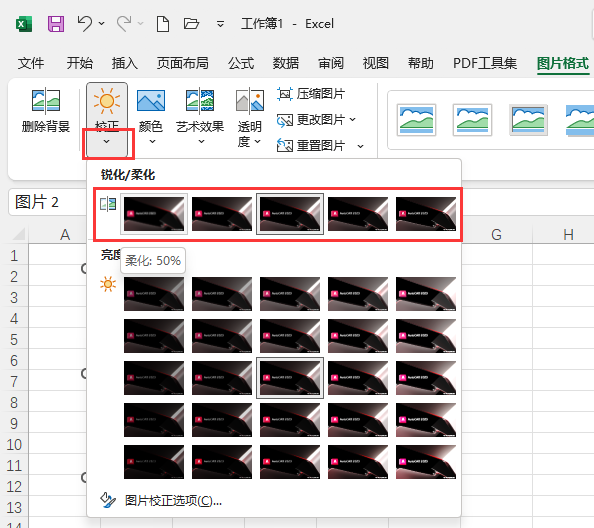Screen dimensions: 594x528
Task: Open the 审阅 ribbon tab
Action: (x=331, y=63)
